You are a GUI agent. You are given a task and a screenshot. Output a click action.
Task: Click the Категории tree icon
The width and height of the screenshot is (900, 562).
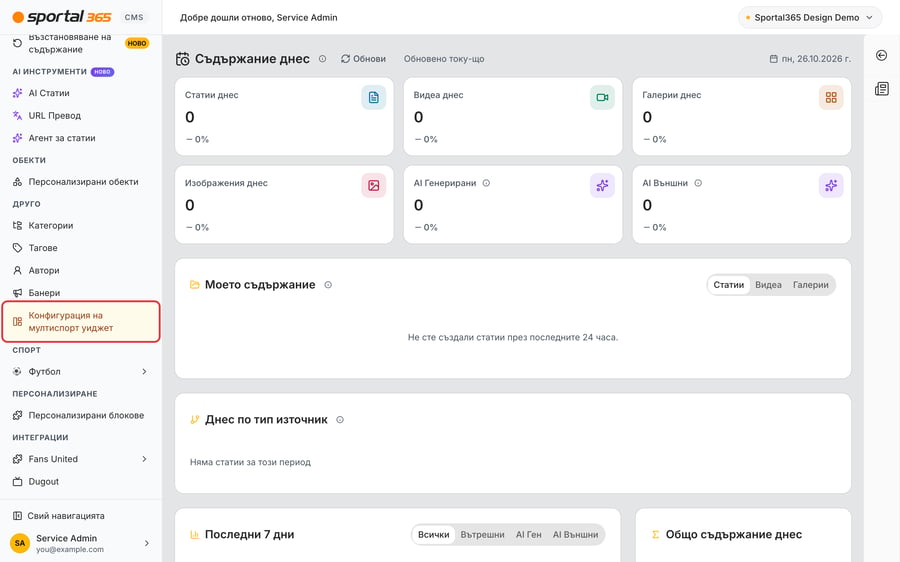click(17, 226)
